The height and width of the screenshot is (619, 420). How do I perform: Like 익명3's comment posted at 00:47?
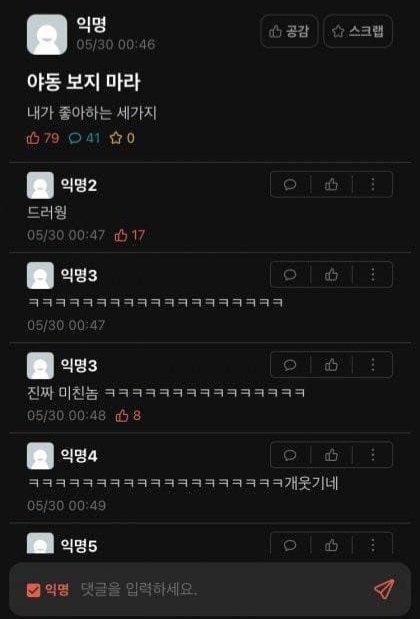[x=331, y=274]
